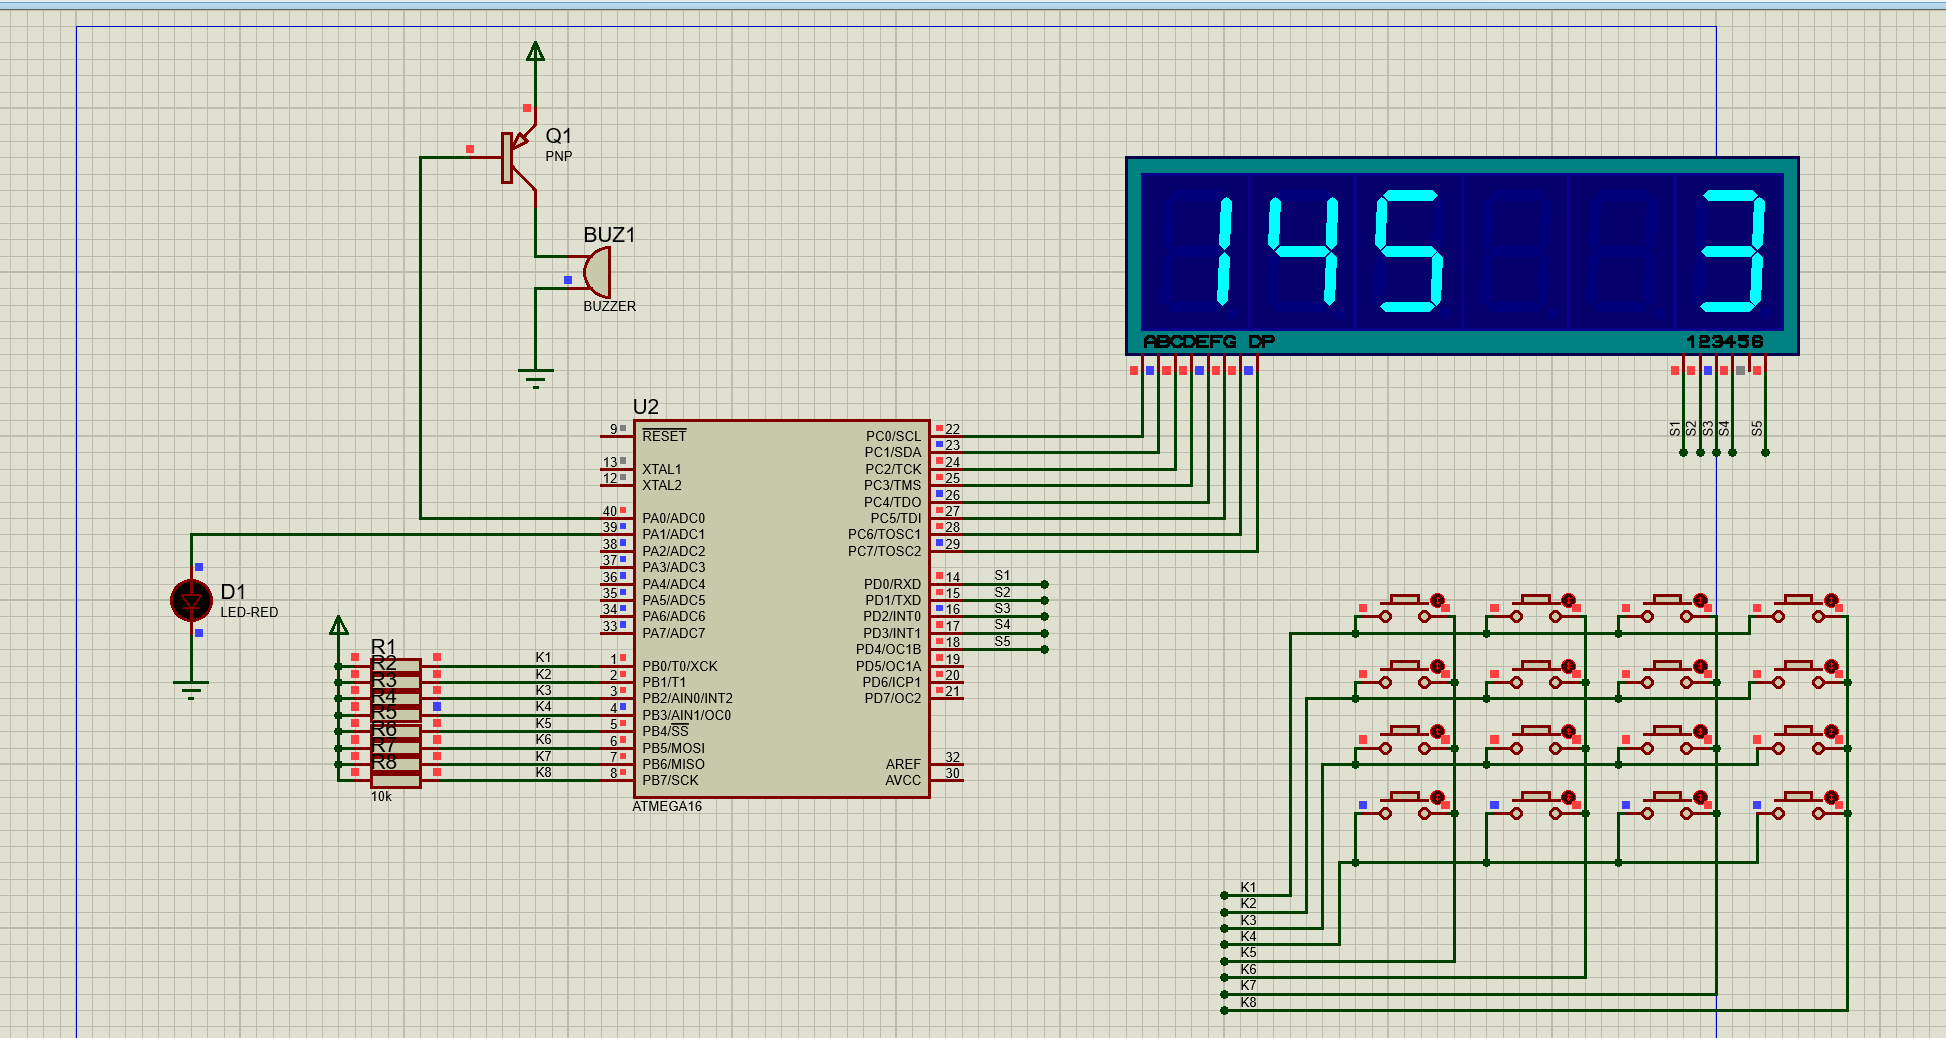
Task: Select the U2 ATMEGA16 chip body
Action: point(782,608)
